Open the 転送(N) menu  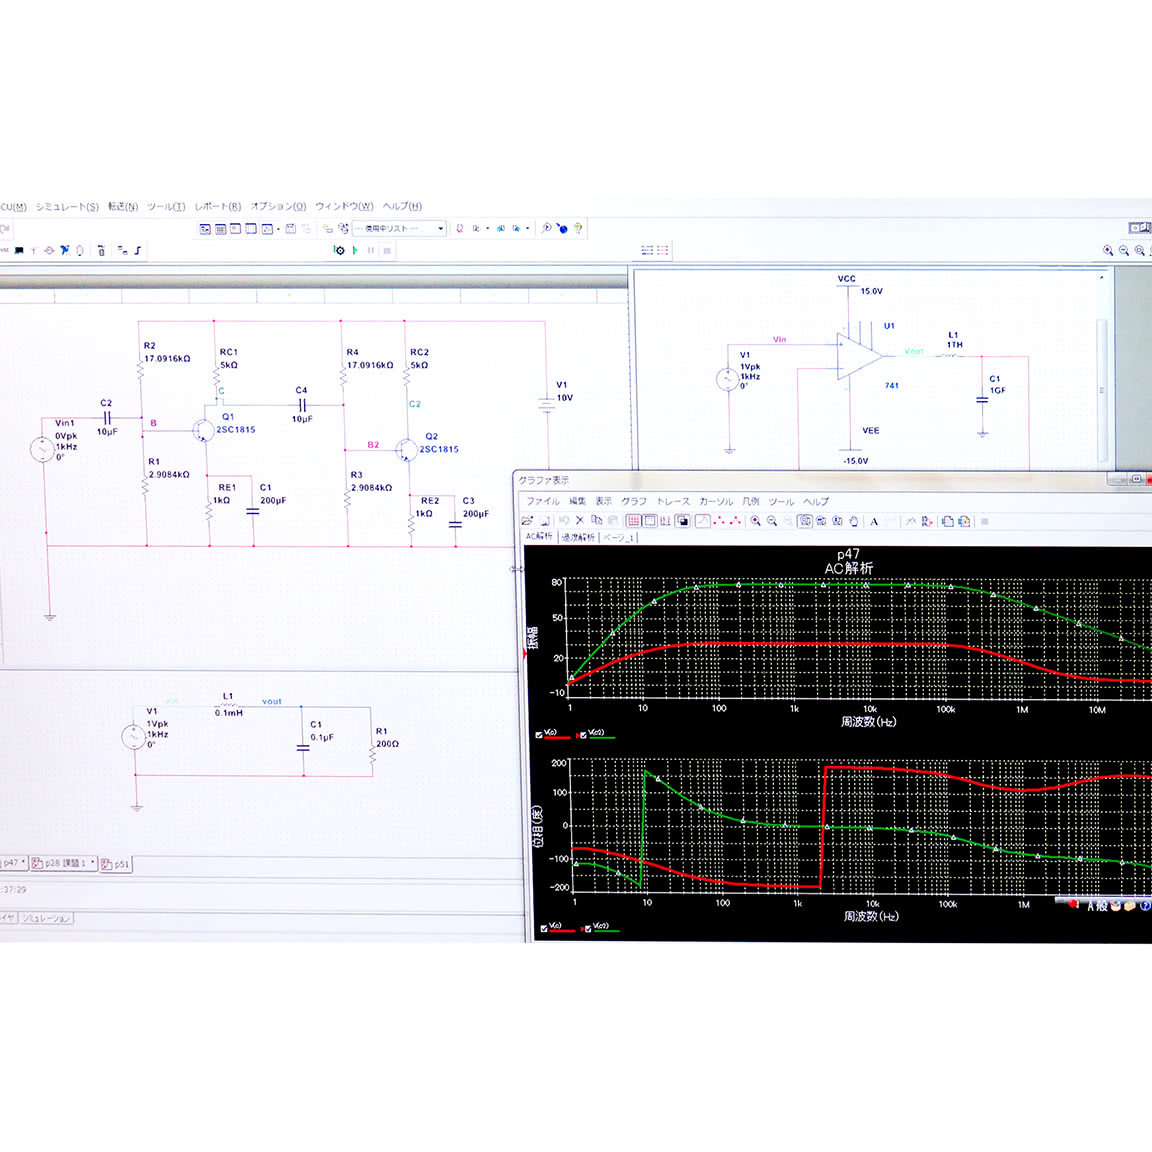pyautogui.click(x=123, y=206)
